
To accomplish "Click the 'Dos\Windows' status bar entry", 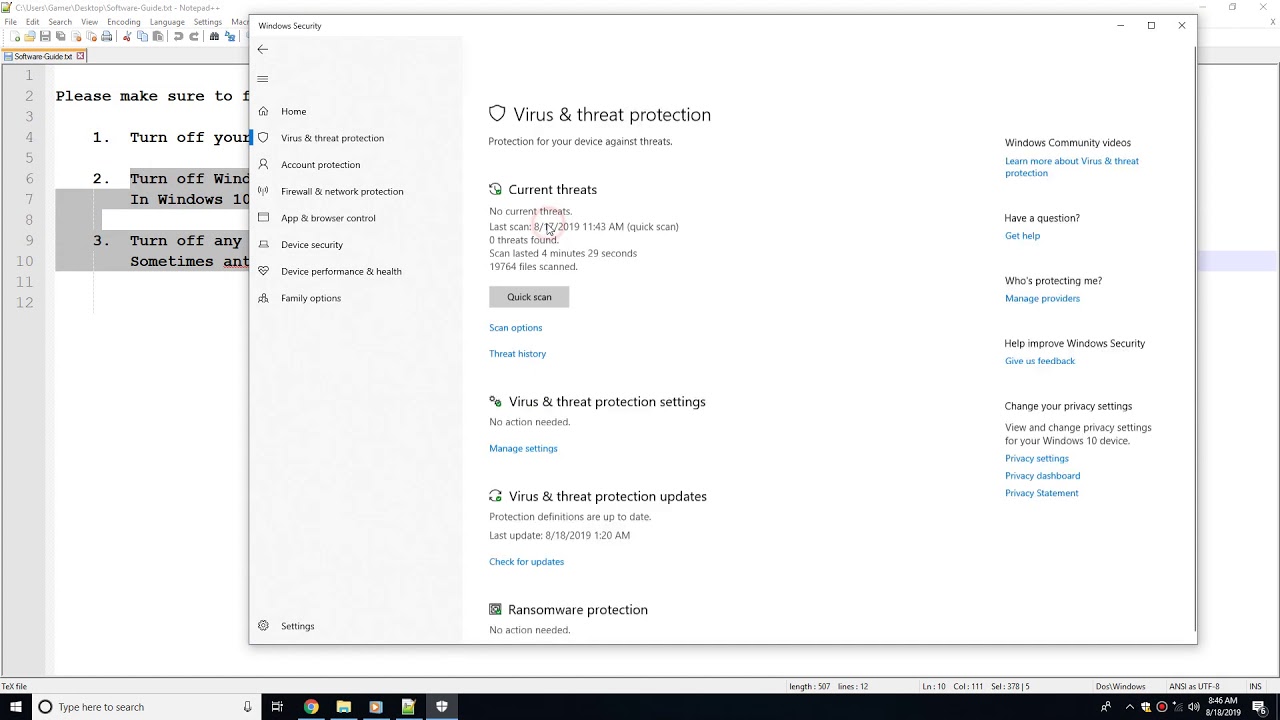I will 1120,687.
